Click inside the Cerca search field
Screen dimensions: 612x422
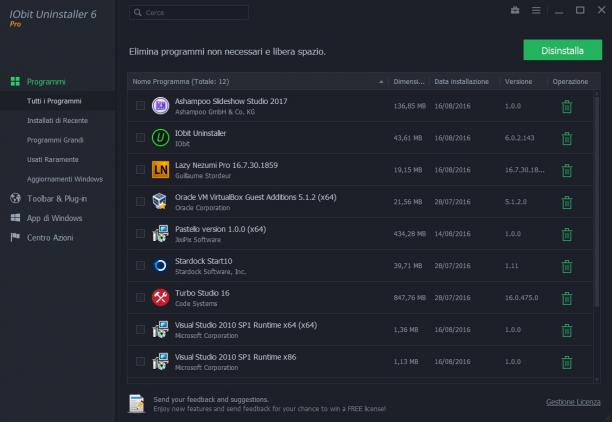click(x=189, y=12)
